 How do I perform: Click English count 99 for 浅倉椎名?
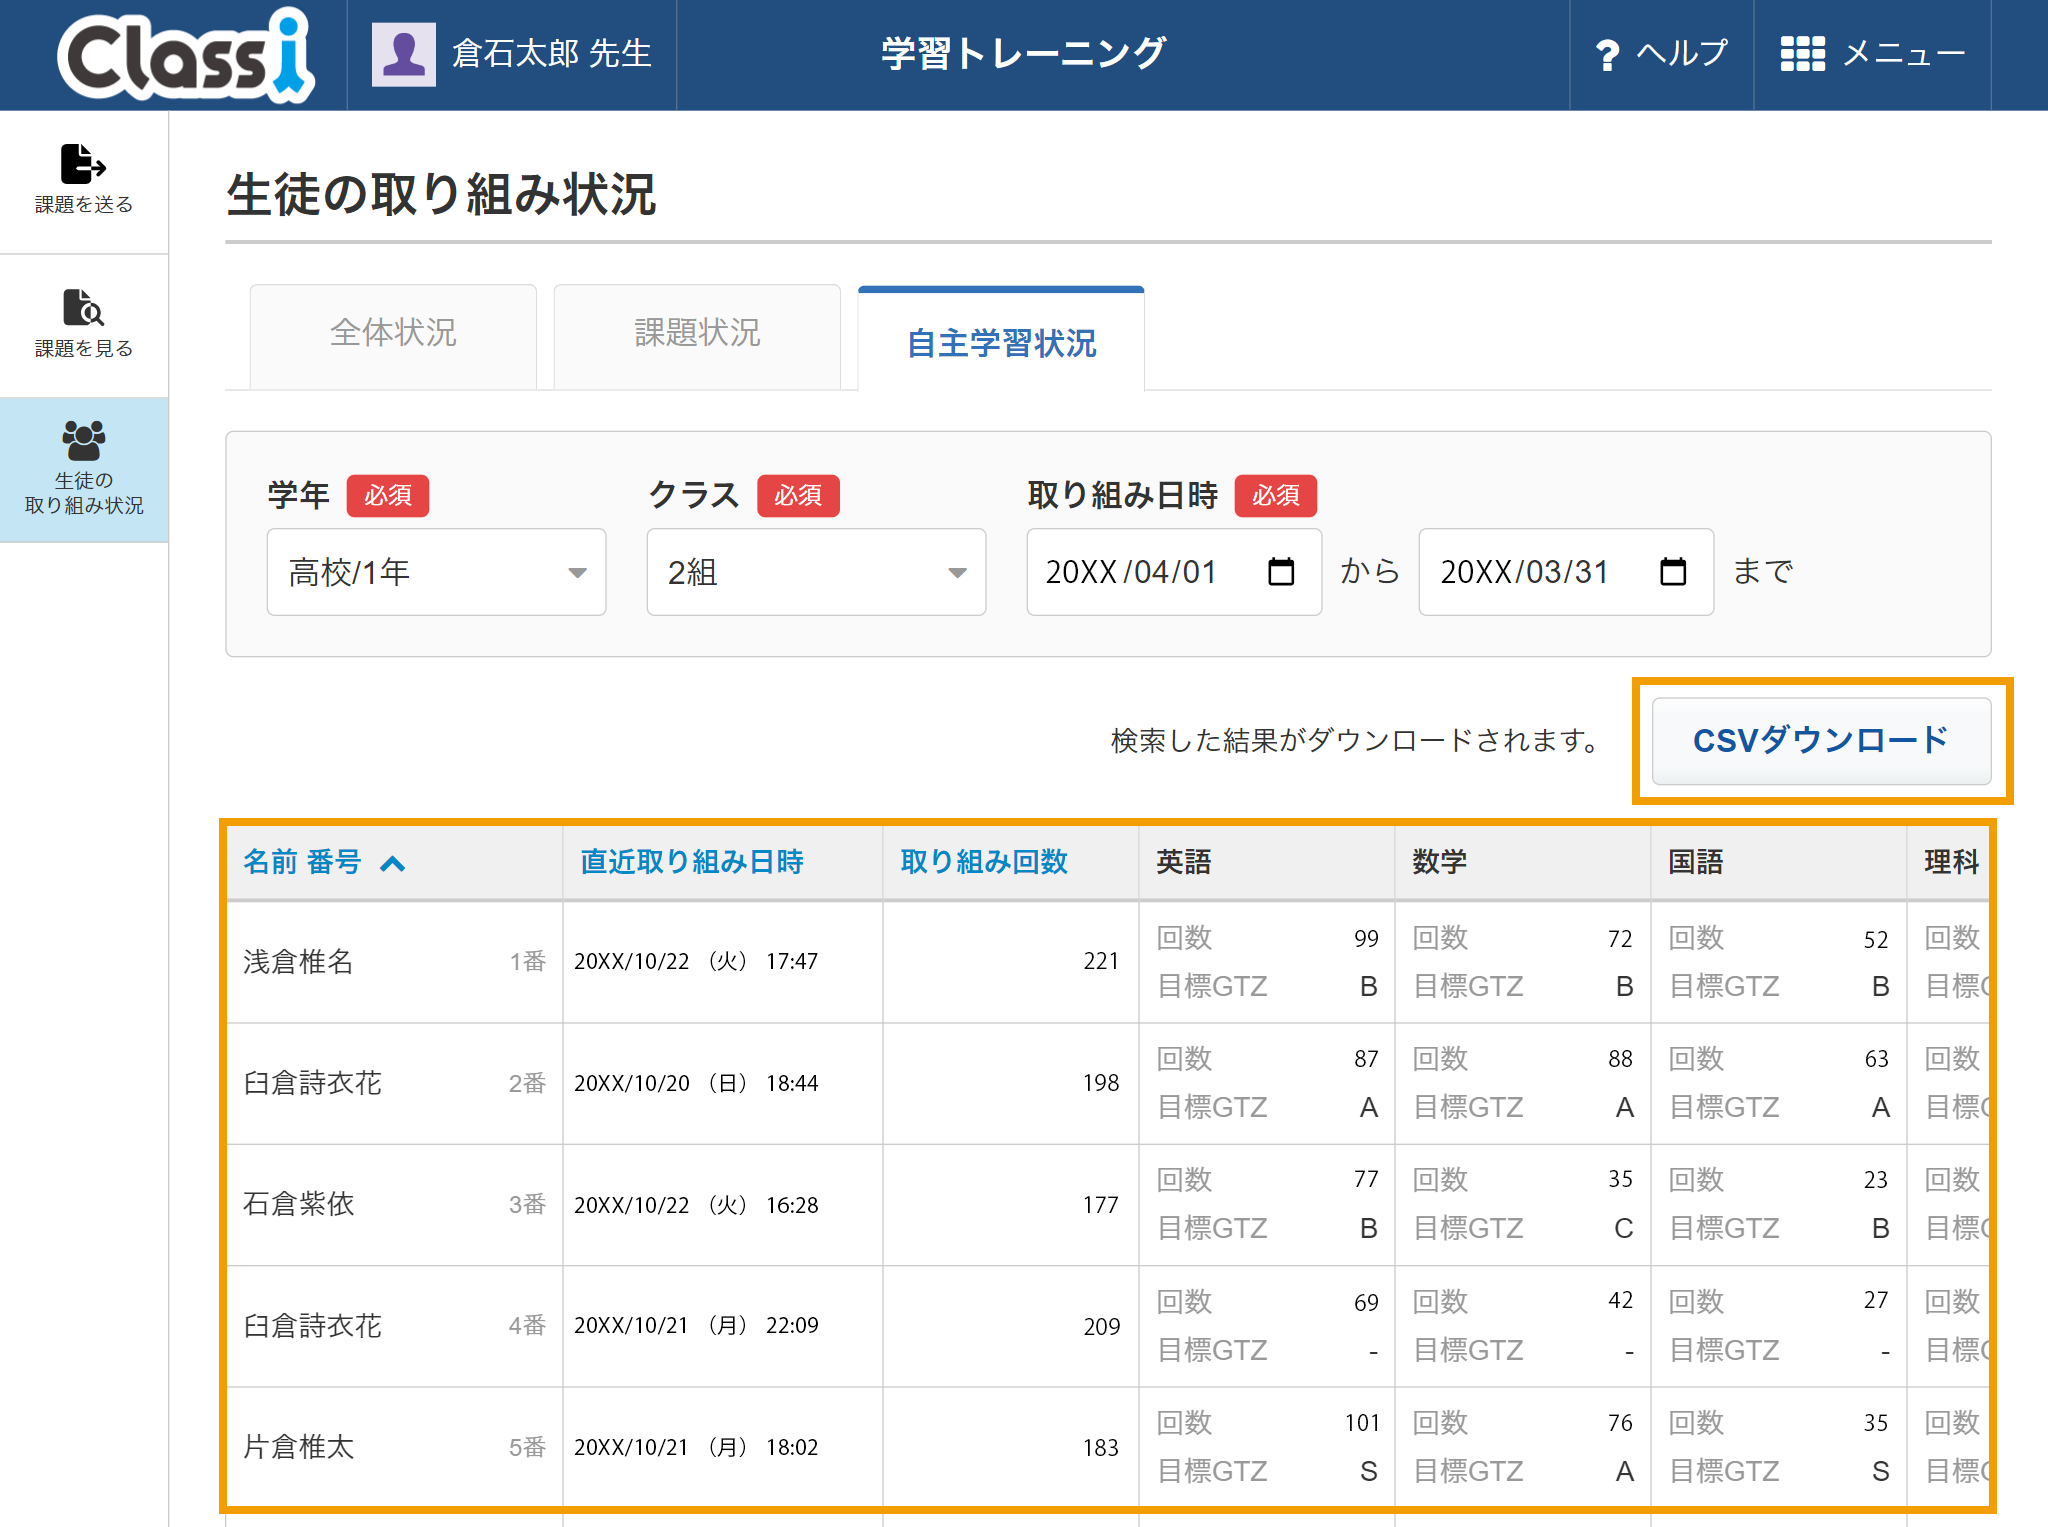click(x=1366, y=939)
